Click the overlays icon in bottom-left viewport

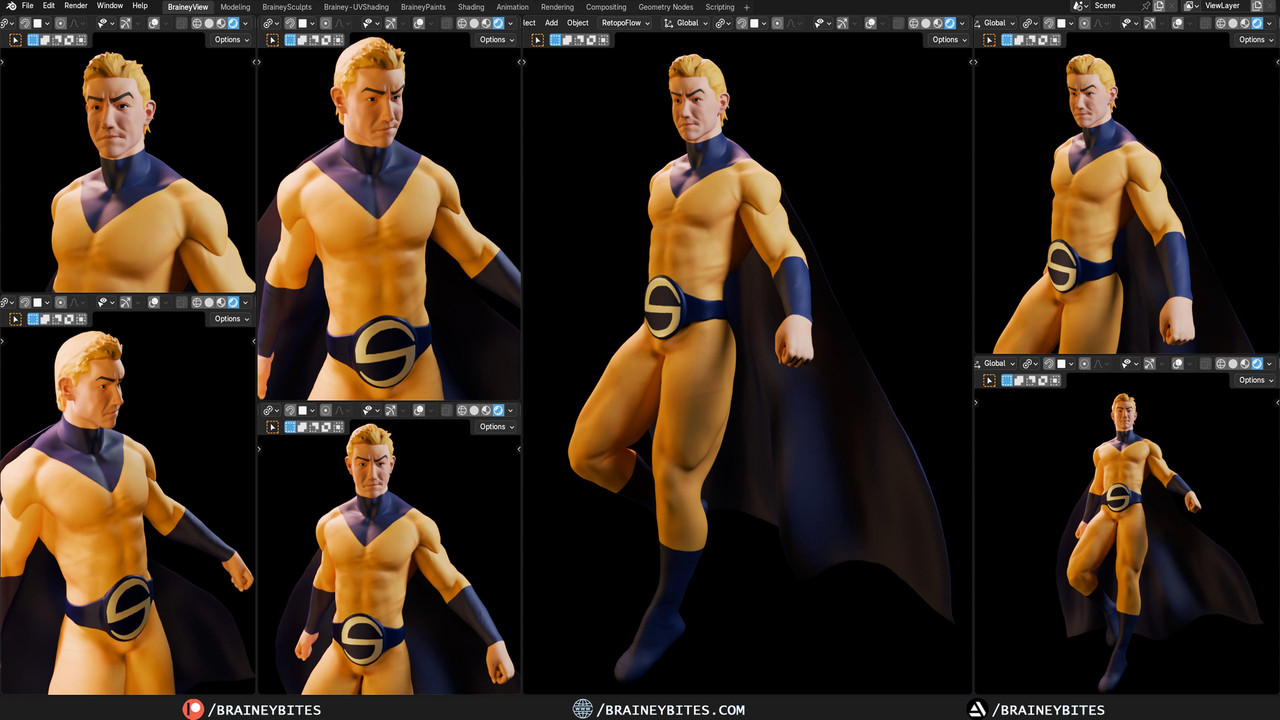tap(153, 302)
